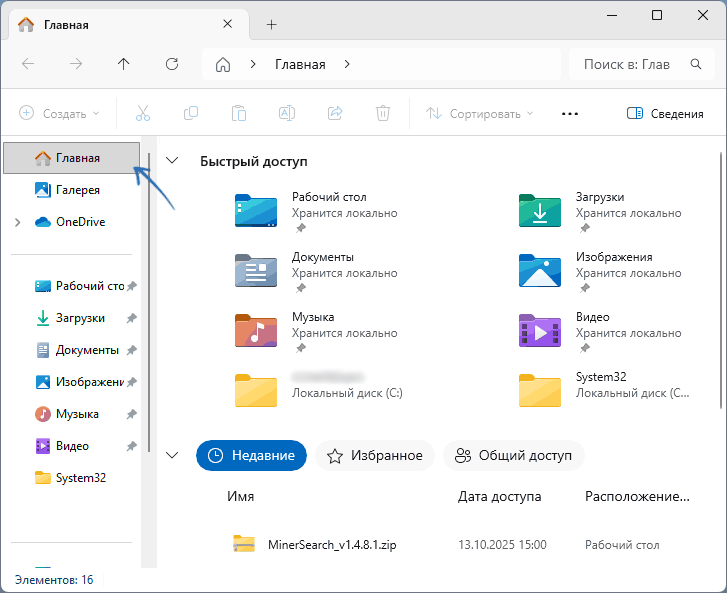Click the Cut scissors icon
Image resolution: width=727 pixels, height=593 pixels.
(x=142, y=113)
